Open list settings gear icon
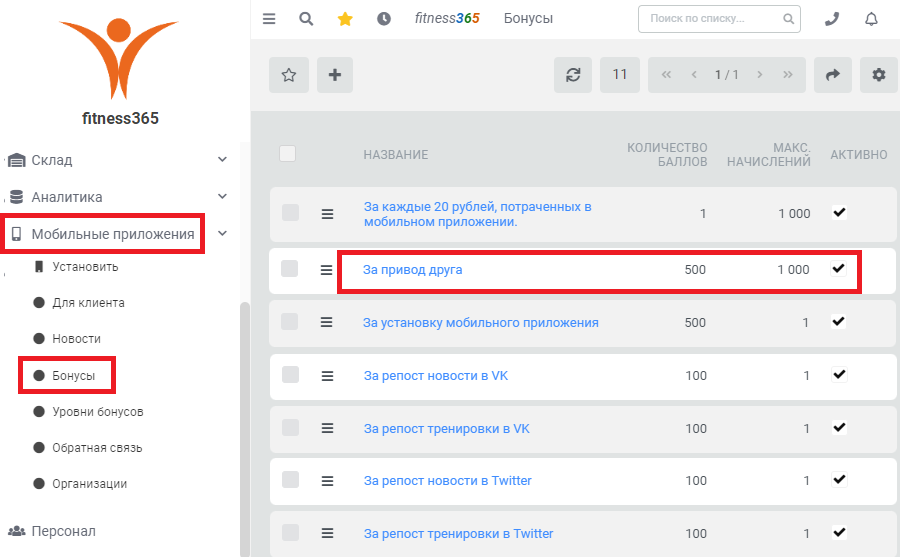The width and height of the screenshot is (900, 557). click(879, 75)
